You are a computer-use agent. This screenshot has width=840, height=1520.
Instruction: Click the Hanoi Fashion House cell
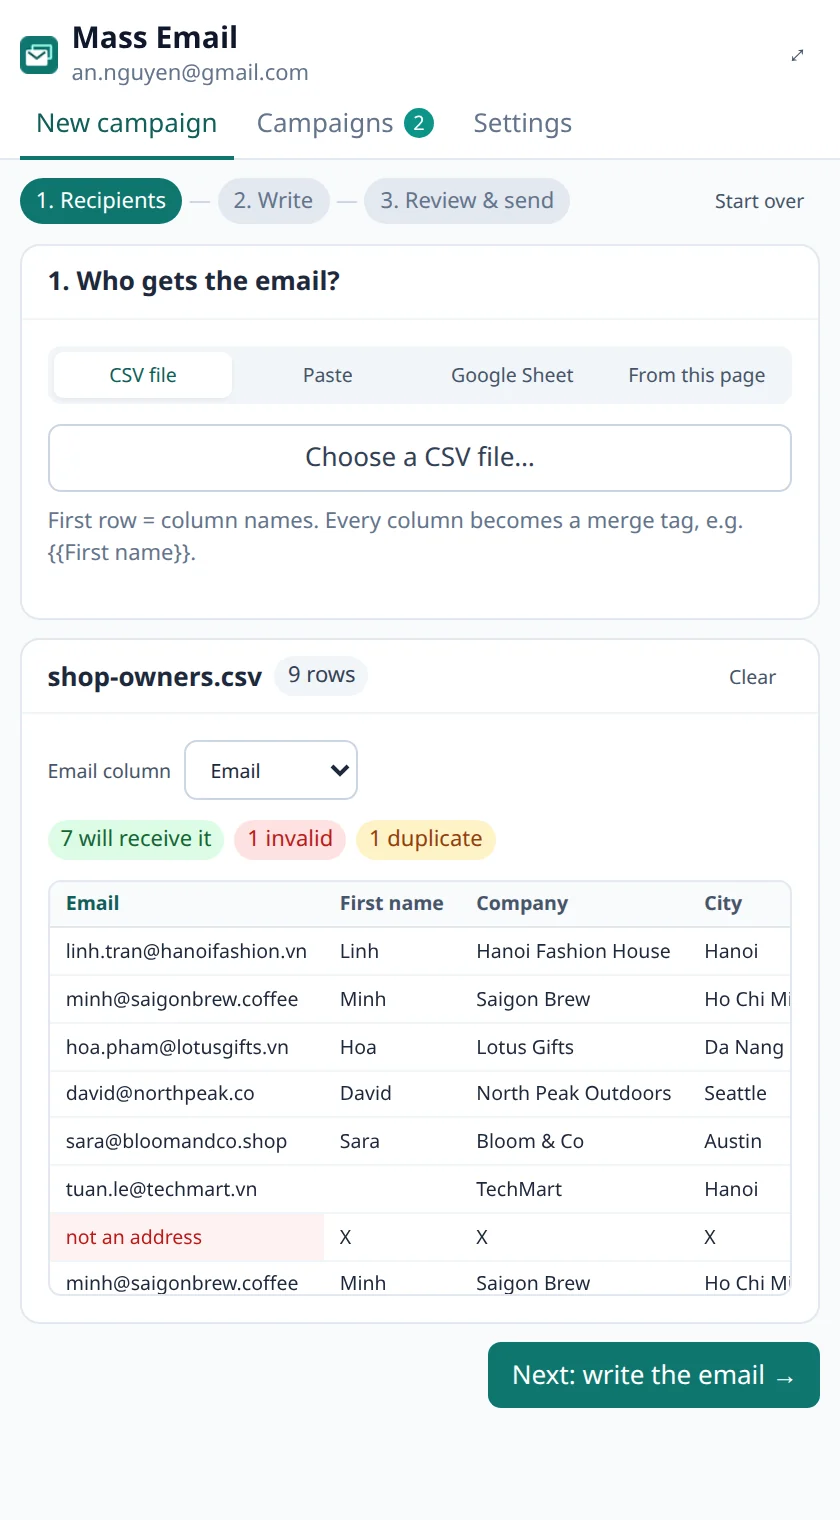click(574, 951)
